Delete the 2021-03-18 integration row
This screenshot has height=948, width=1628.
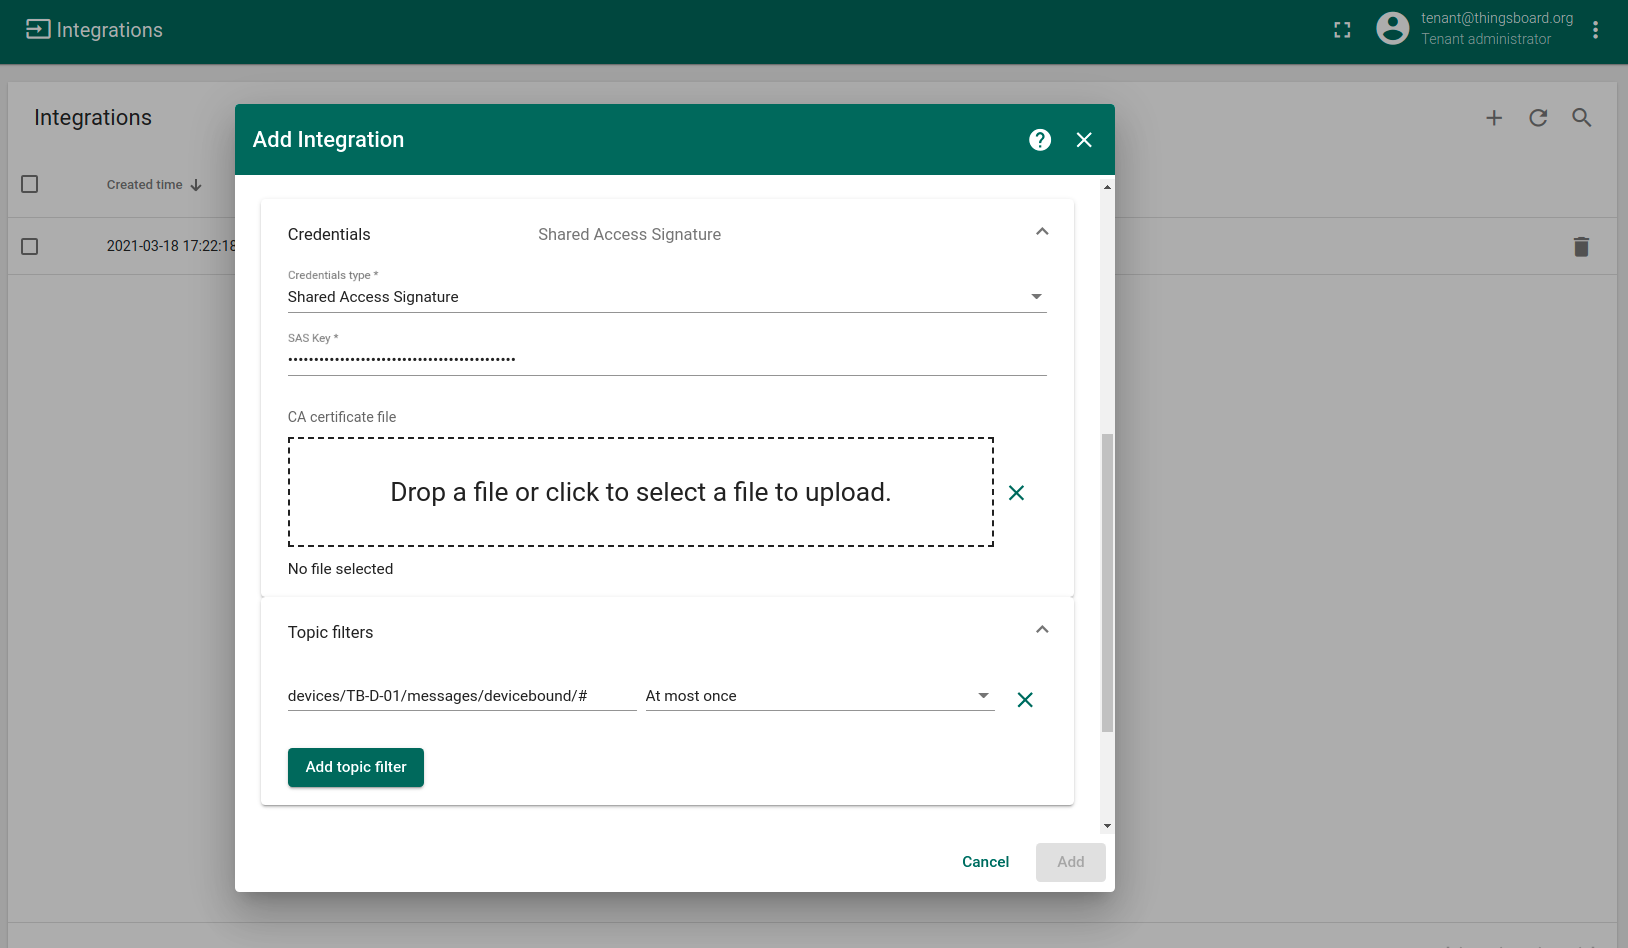click(1581, 246)
